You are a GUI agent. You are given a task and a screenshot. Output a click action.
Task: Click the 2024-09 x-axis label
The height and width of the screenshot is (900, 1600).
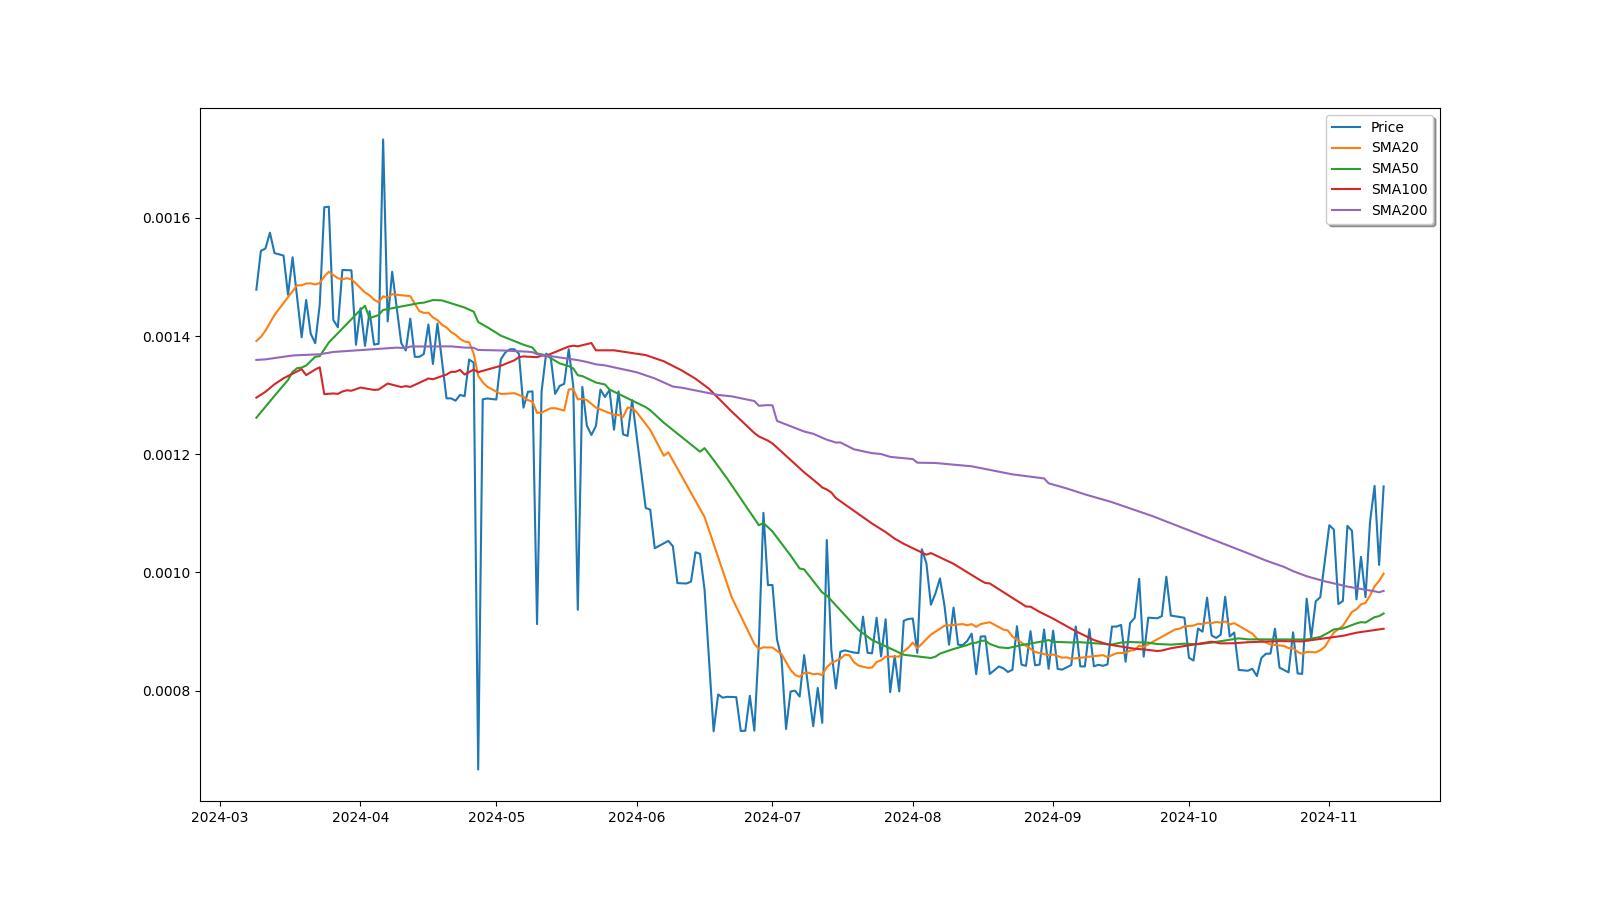1053,817
